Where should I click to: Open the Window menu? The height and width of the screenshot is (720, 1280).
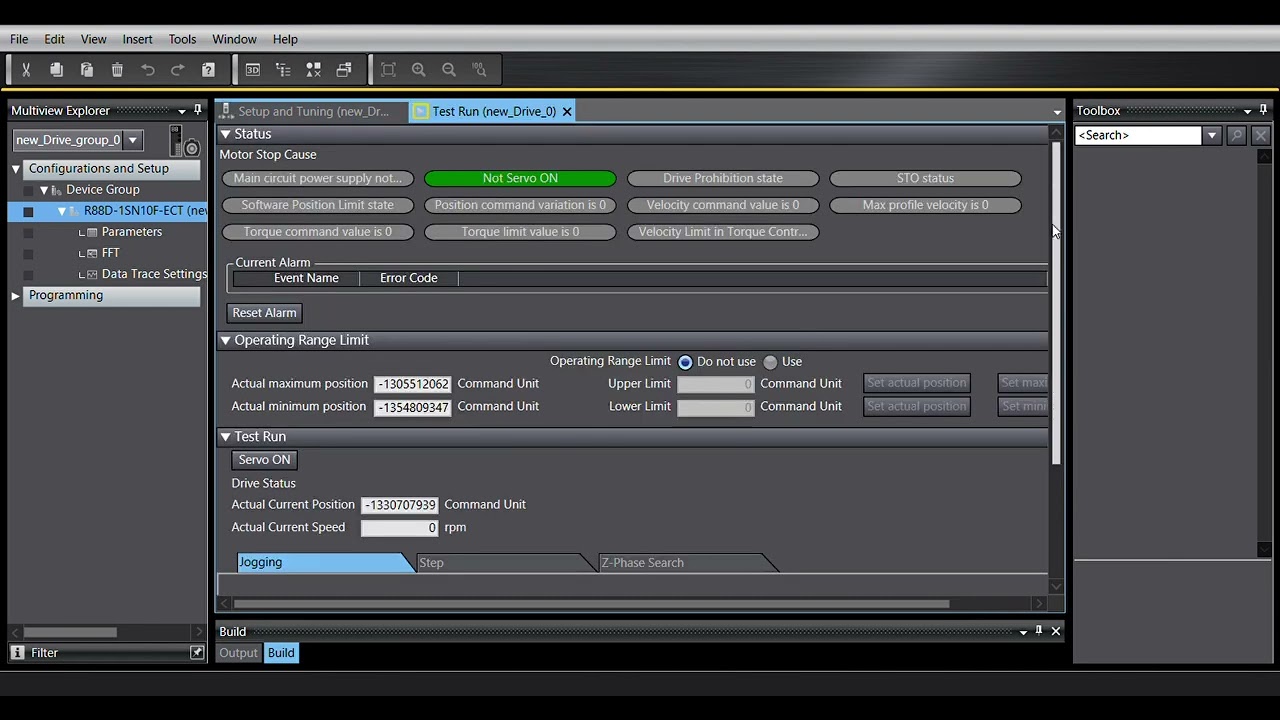[234, 39]
